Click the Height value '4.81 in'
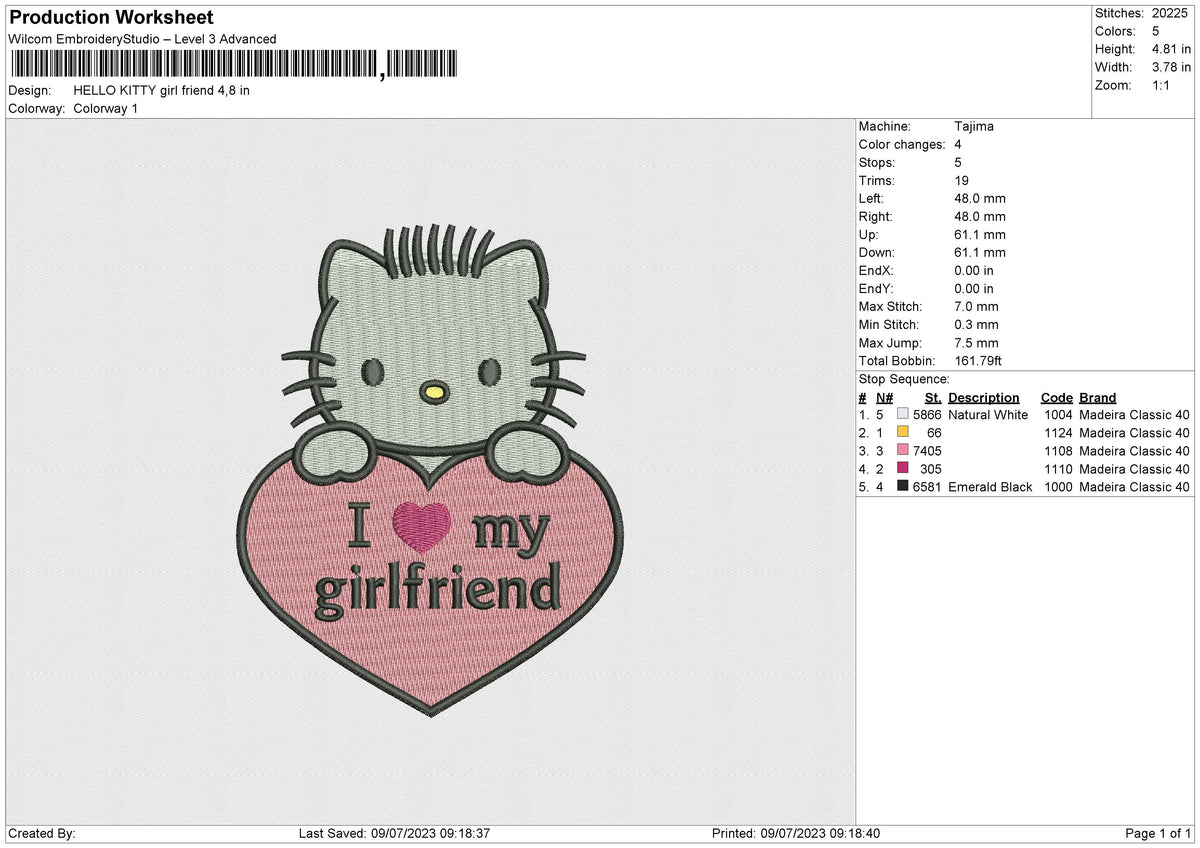The width and height of the screenshot is (1200, 848). (1171, 49)
